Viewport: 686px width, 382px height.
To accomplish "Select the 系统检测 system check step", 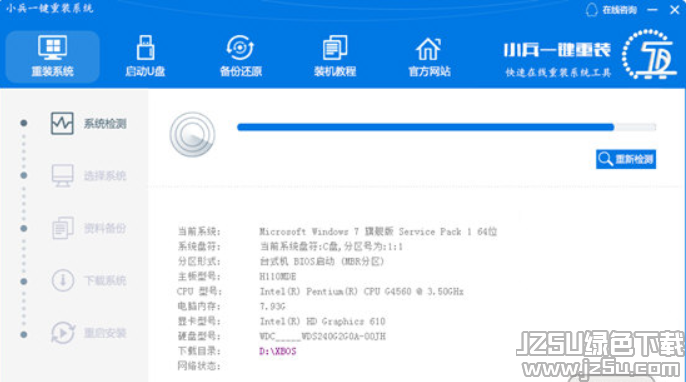I will (x=89, y=123).
